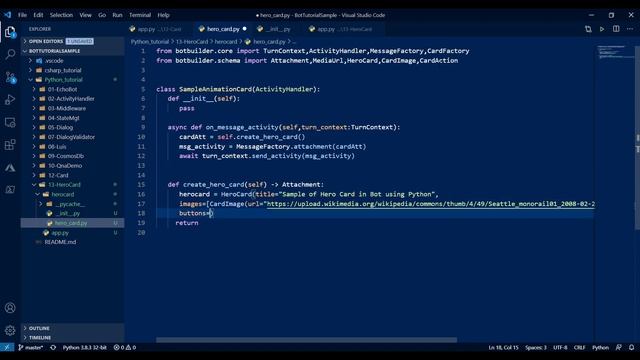This screenshot has width=640, height=360.
Task: Expand the Open Editors section
Action: [x=73, y=41]
